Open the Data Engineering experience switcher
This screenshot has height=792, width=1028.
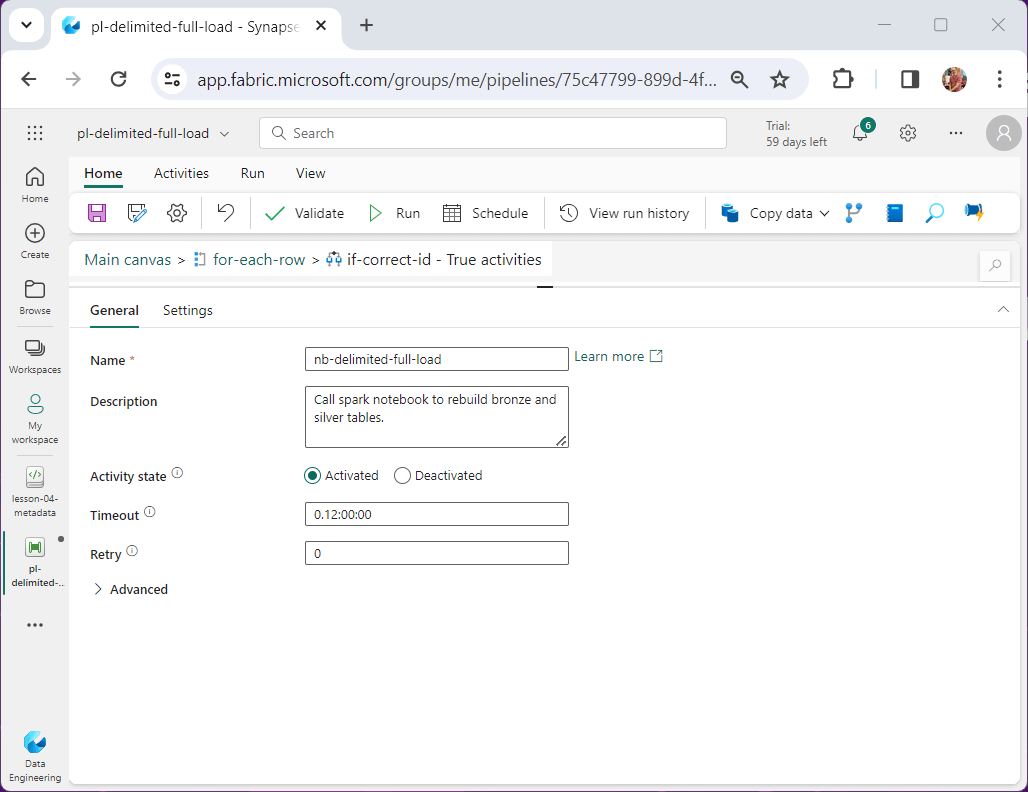pos(35,757)
